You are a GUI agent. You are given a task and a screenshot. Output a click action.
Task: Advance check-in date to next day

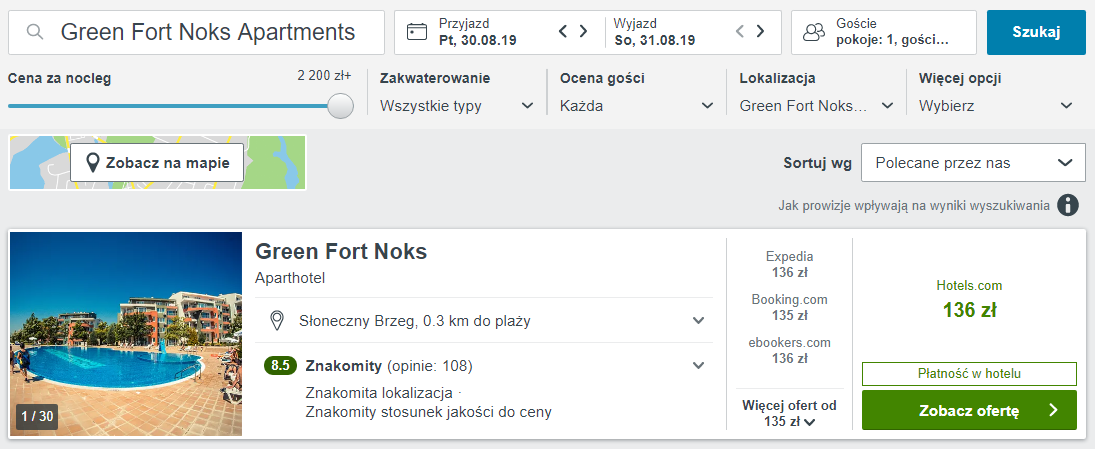[x=583, y=31]
